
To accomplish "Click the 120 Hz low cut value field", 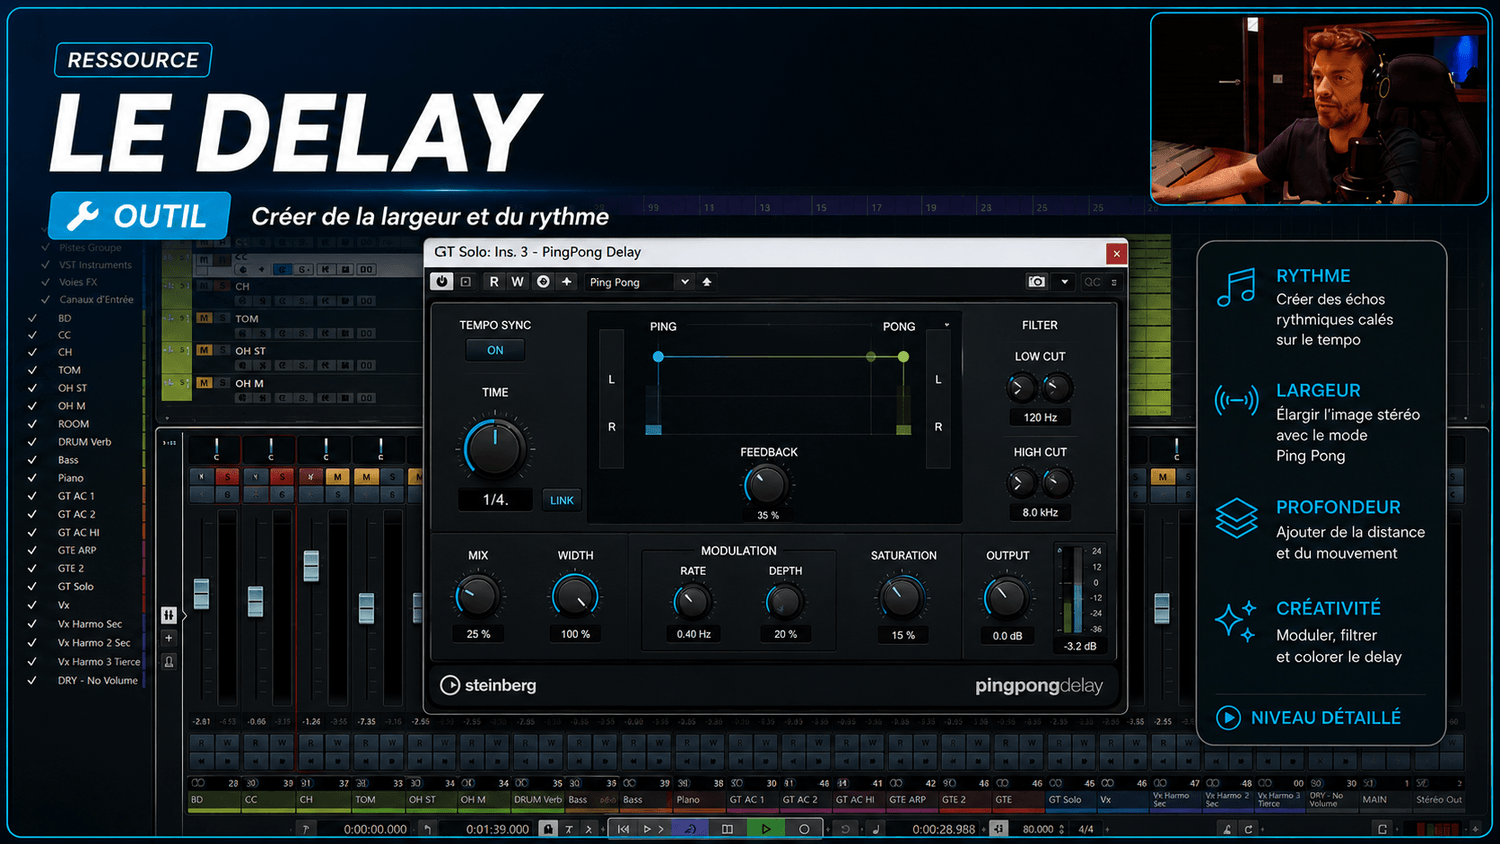I will click(1040, 418).
